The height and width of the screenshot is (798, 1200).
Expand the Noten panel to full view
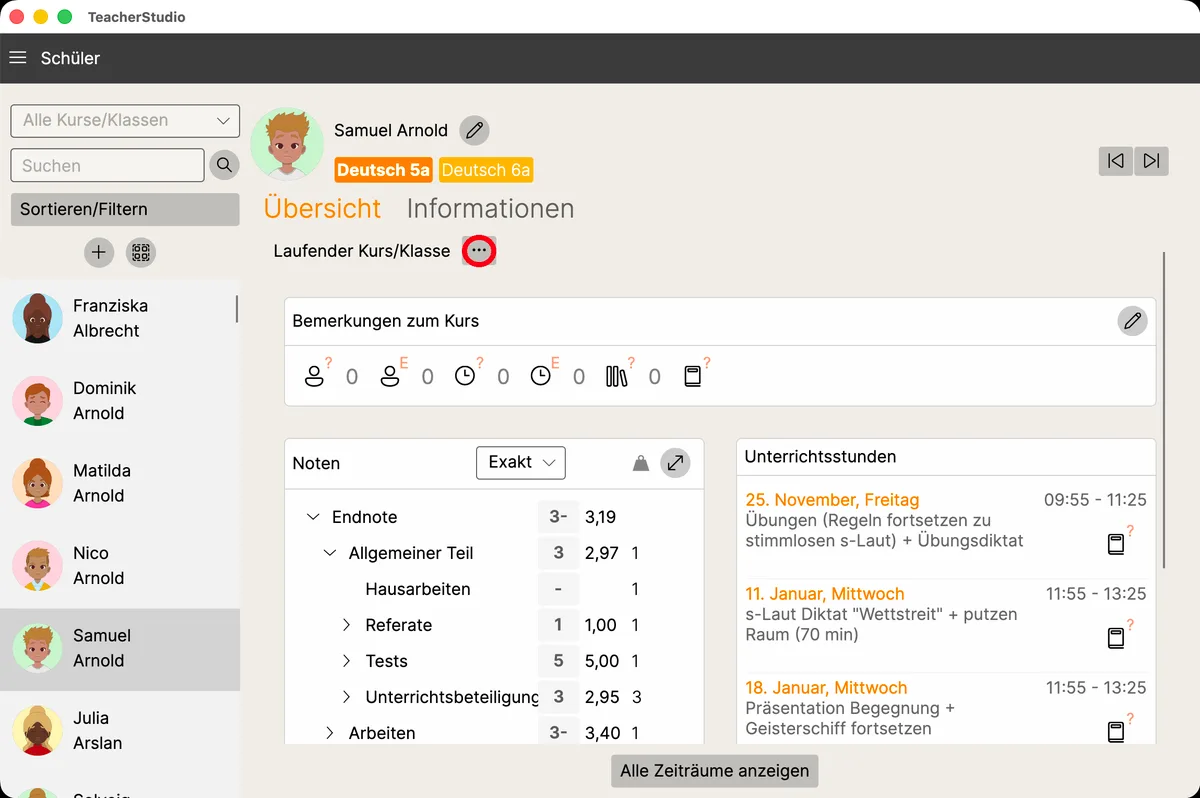point(676,463)
